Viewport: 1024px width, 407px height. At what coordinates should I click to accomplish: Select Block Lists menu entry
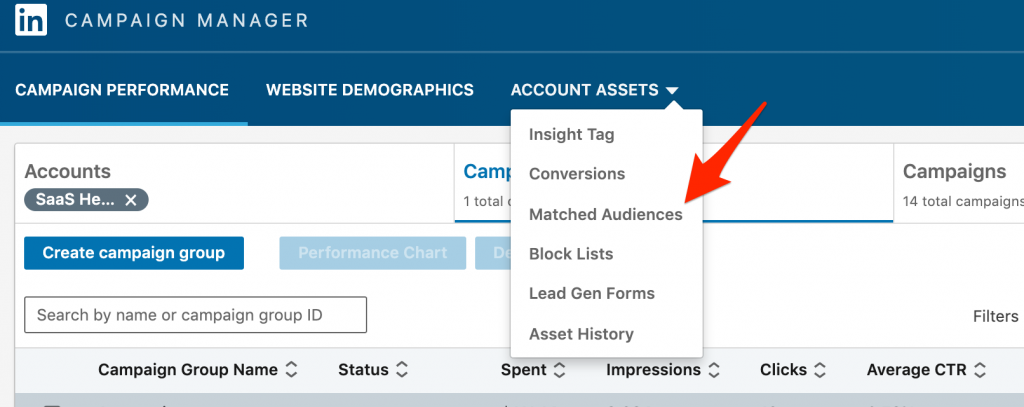tap(571, 254)
